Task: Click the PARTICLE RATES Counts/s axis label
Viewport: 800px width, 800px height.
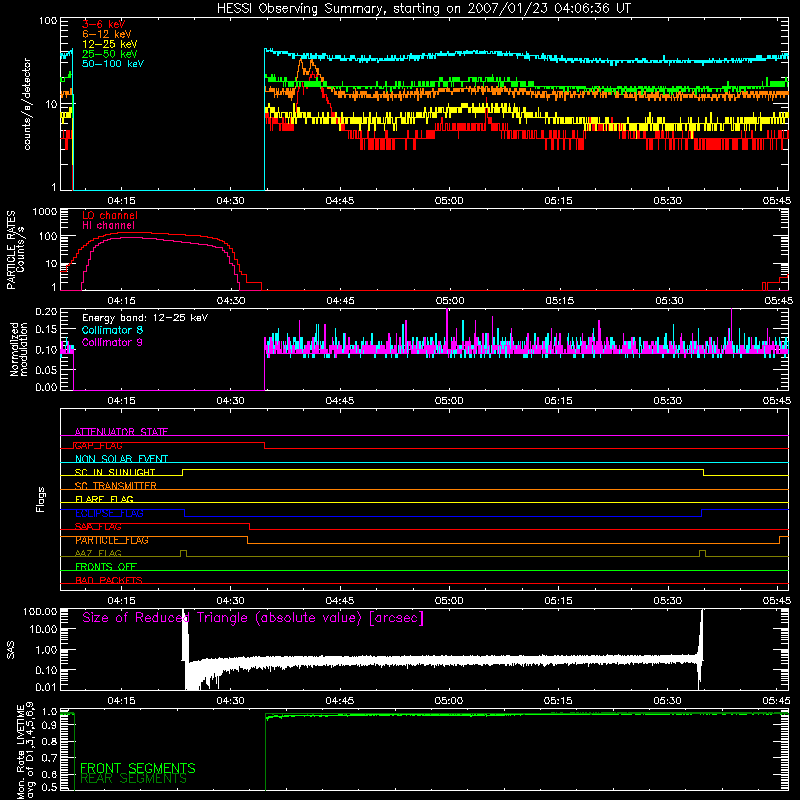Action: (15, 250)
